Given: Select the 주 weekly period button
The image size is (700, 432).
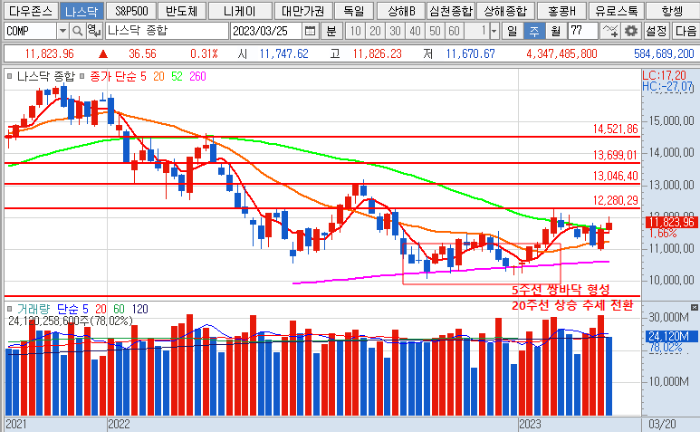Looking at the screenshot, I should tap(534, 31).
